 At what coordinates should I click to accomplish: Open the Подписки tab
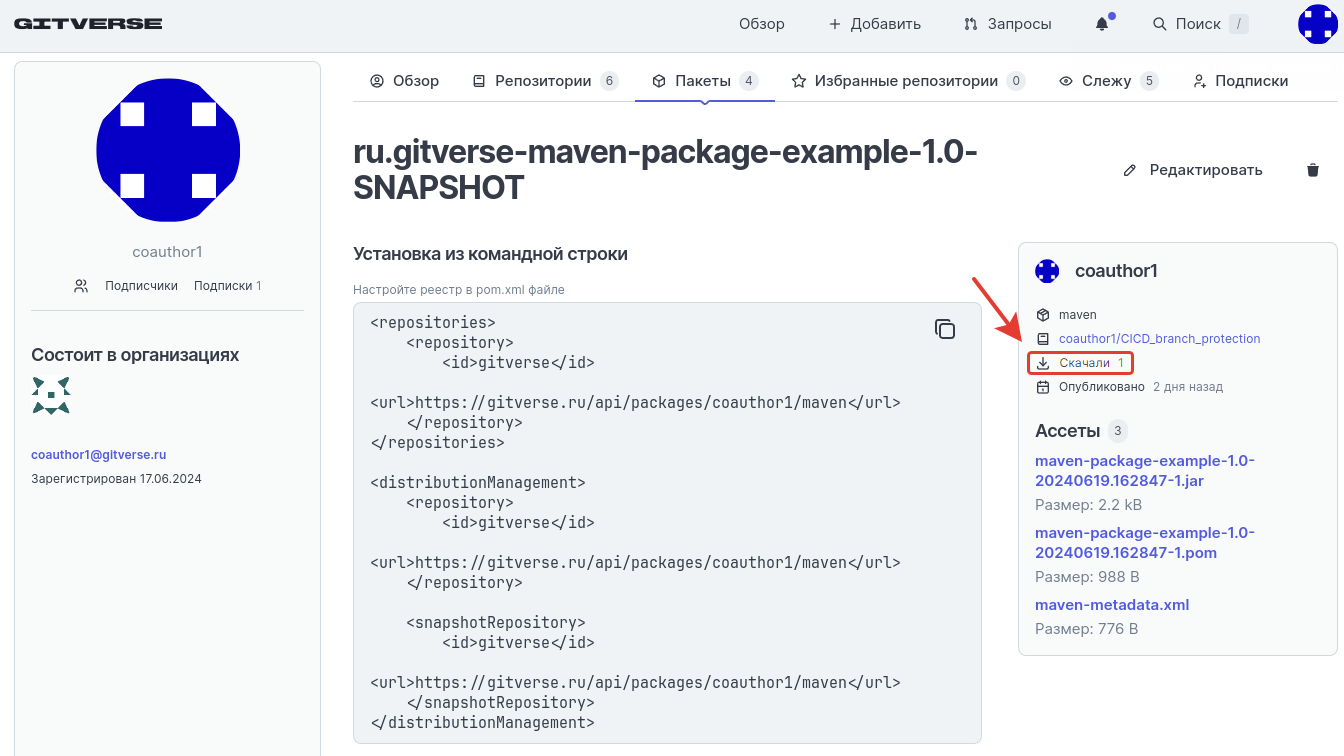click(x=1240, y=81)
